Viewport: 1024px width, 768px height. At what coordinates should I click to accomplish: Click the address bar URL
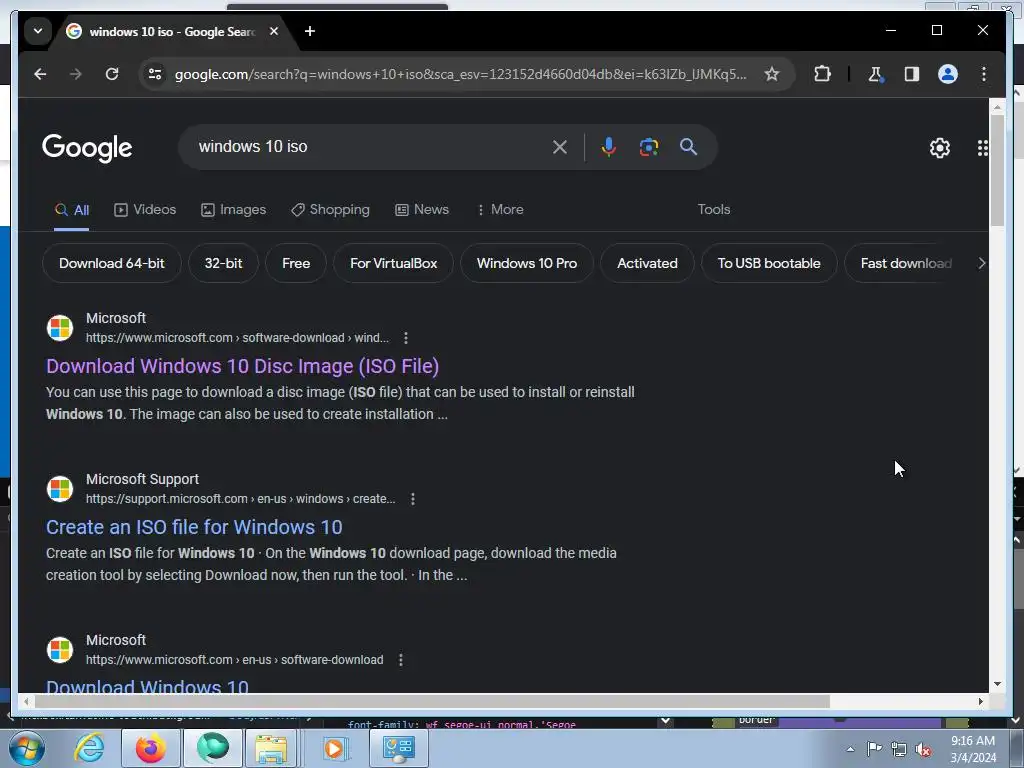460,74
